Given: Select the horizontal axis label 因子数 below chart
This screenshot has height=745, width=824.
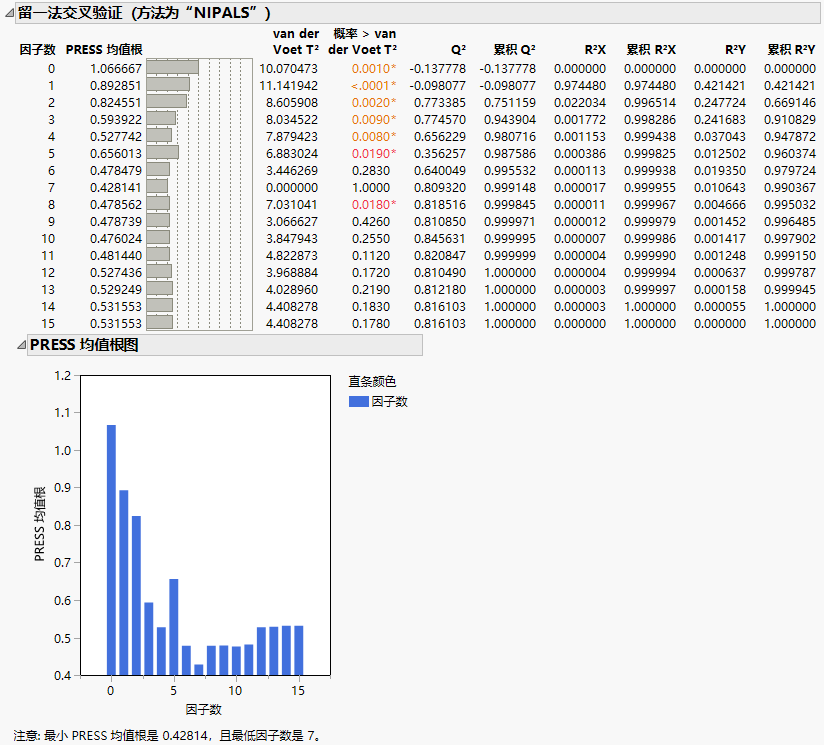Looking at the screenshot, I should click(198, 709).
